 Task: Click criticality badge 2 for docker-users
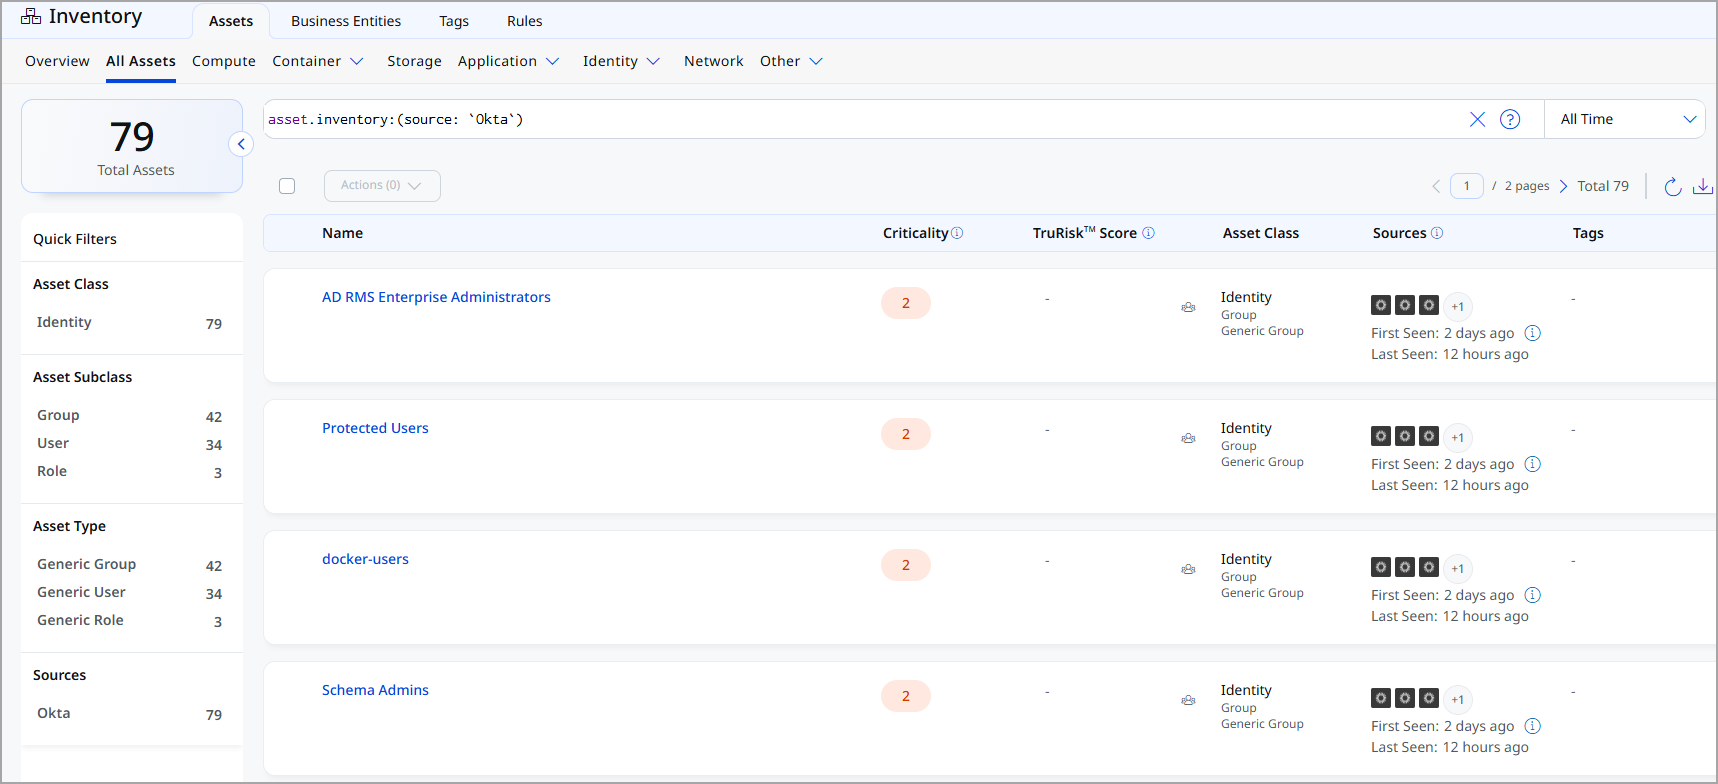(x=906, y=565)
